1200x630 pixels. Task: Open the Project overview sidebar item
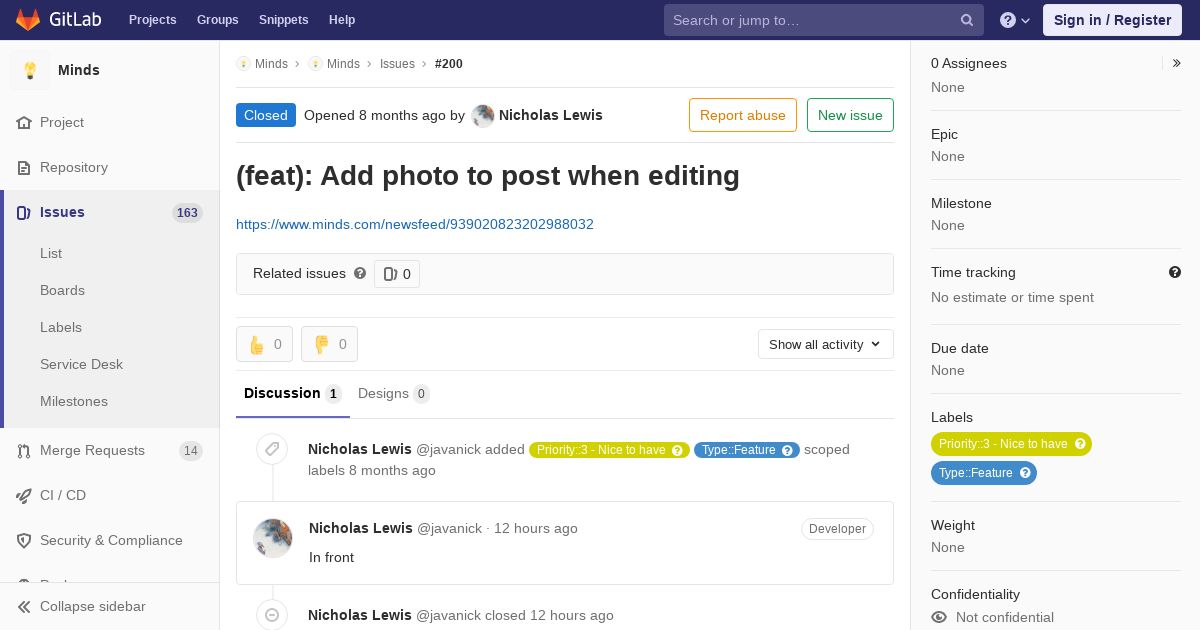pos(62,122)
